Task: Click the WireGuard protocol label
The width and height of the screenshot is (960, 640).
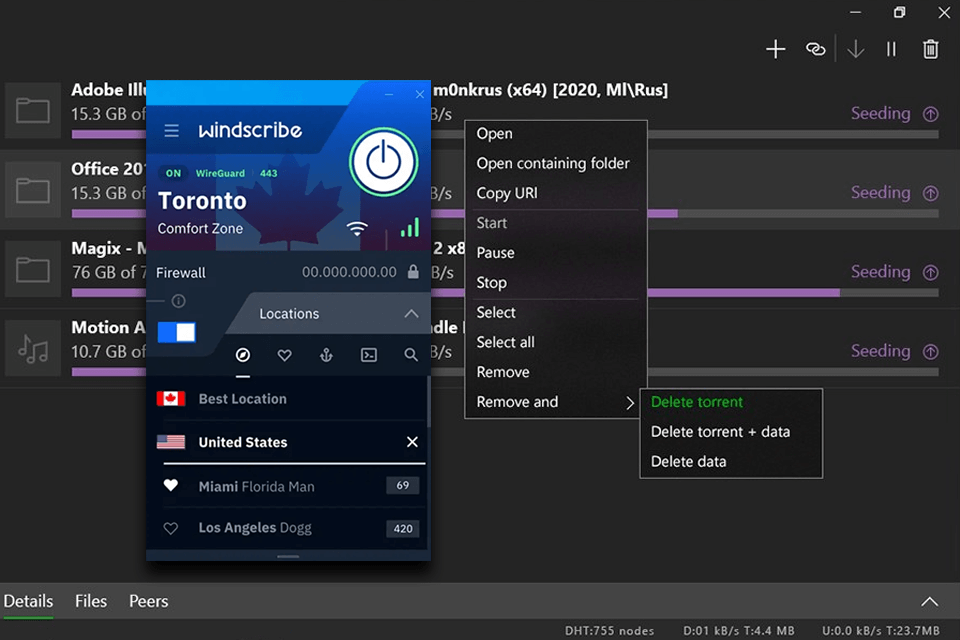Action: point(220,173)
